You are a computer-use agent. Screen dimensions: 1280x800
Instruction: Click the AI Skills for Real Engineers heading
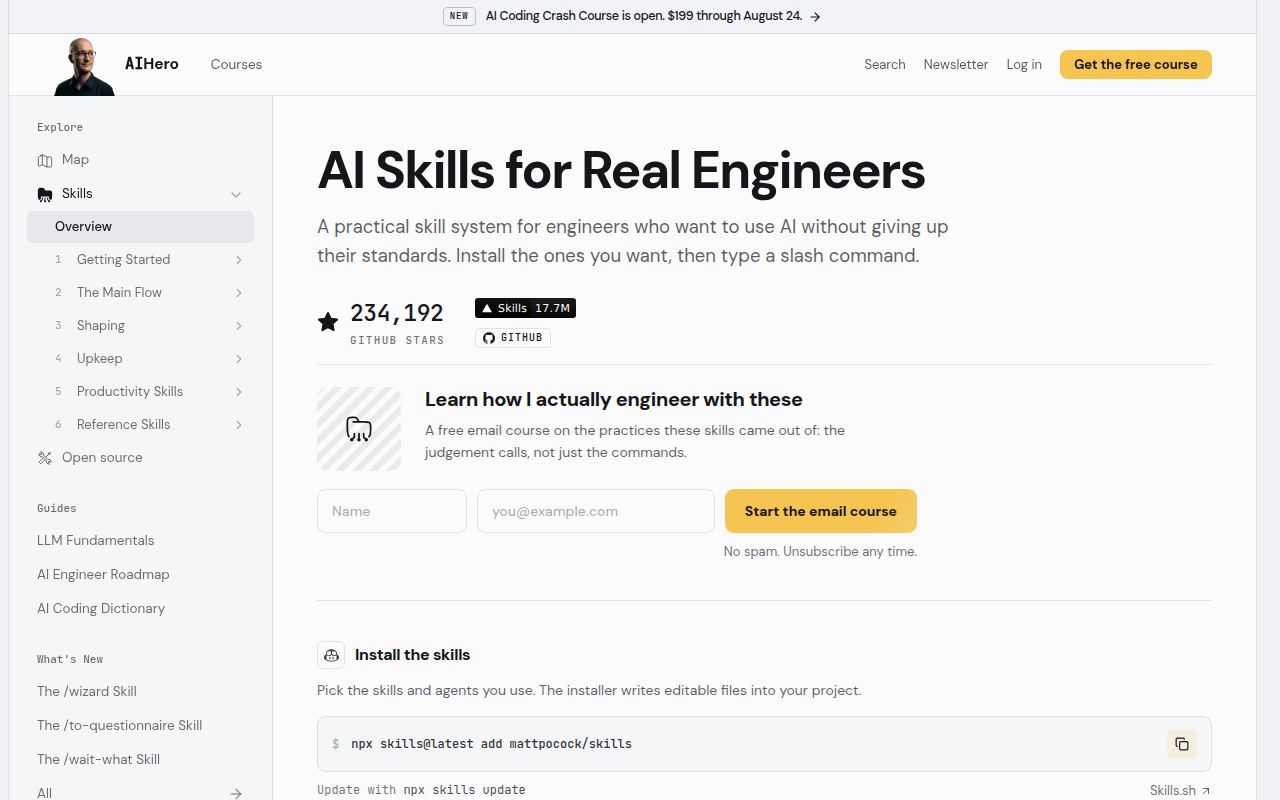(x=621, y=171)
